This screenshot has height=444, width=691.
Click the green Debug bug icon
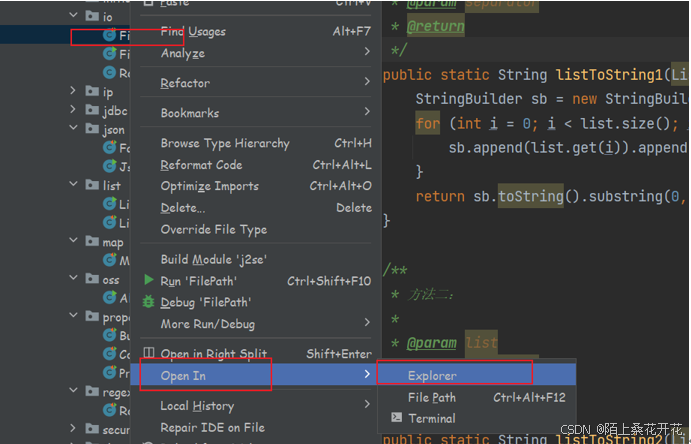[149, 302]
